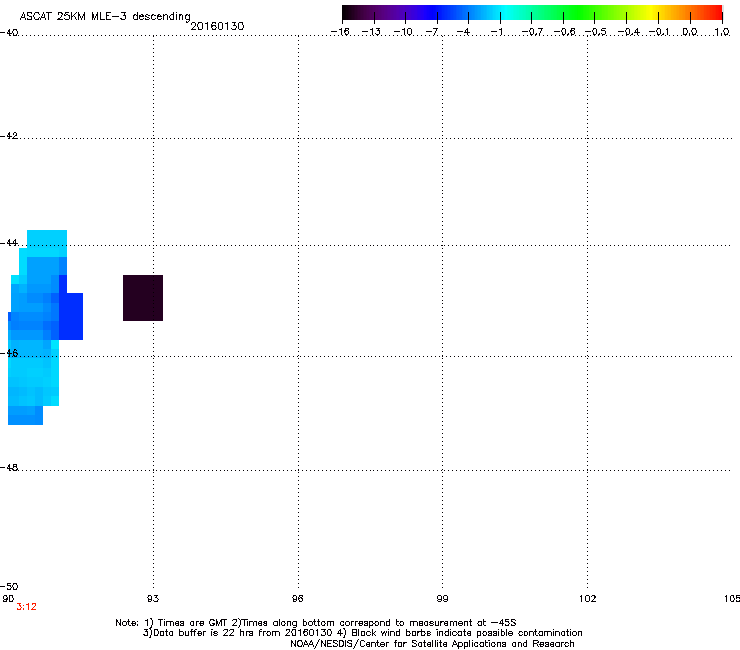Click the Times are GMT note line
The width and height of the screenshot is (740, 650).
click(316, 623)
